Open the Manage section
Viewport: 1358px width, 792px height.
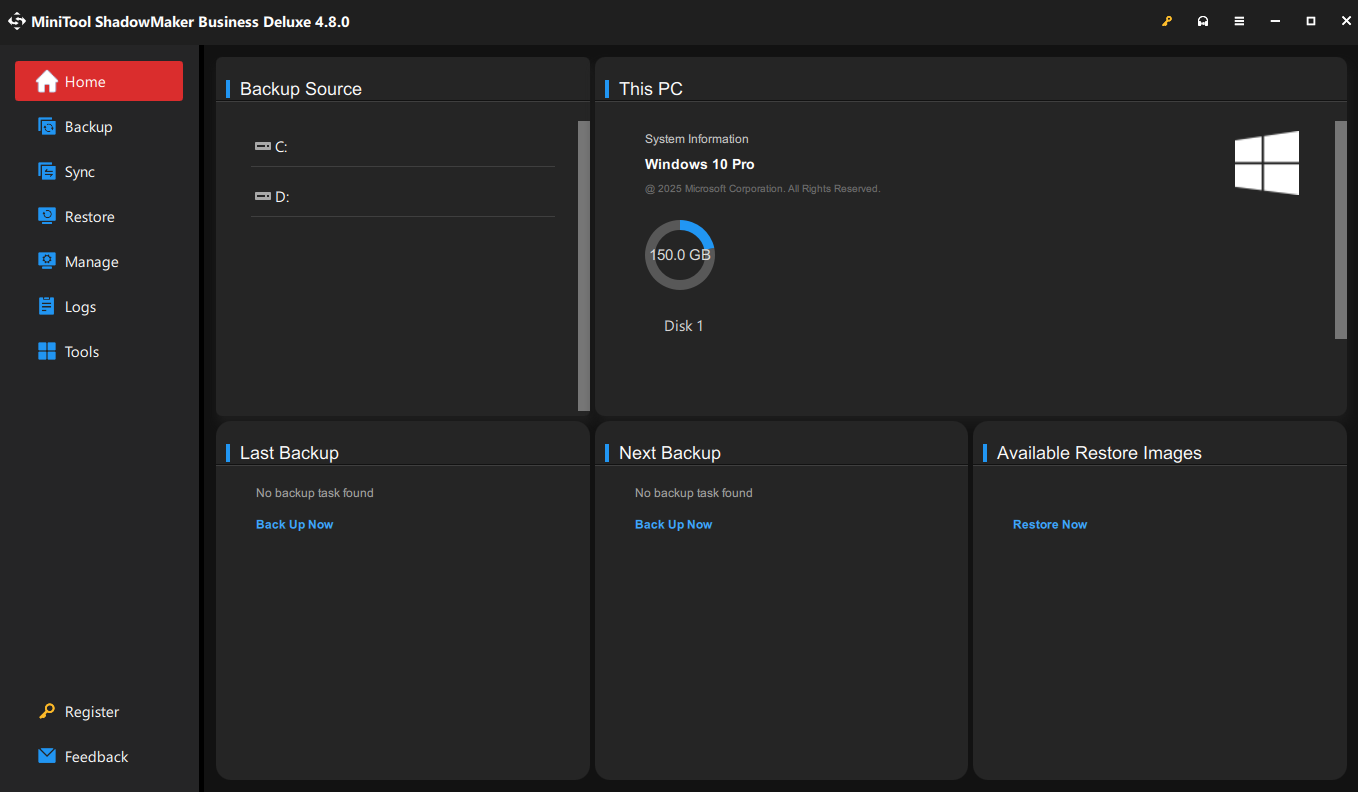(x=91, y=262)
